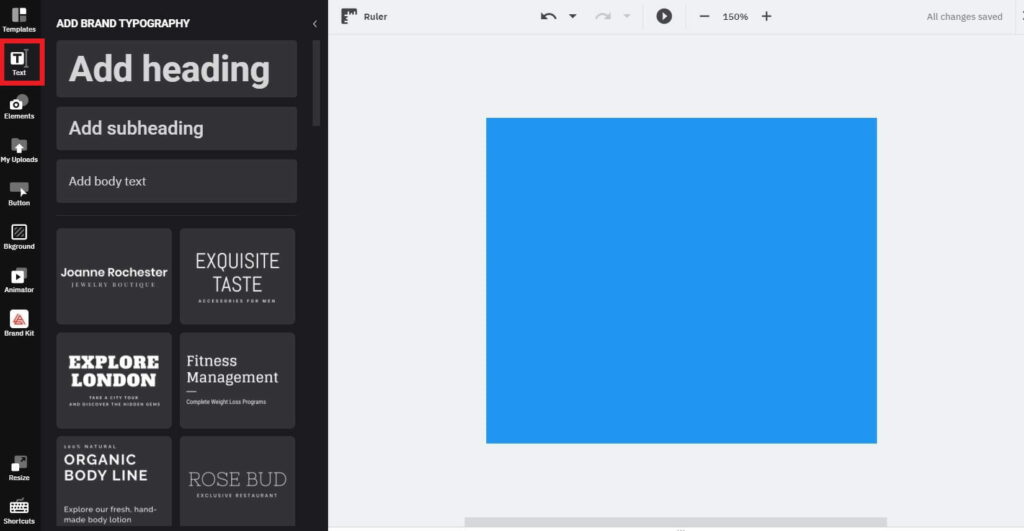Click the Resize icon in sidebar

coord(19,467)
